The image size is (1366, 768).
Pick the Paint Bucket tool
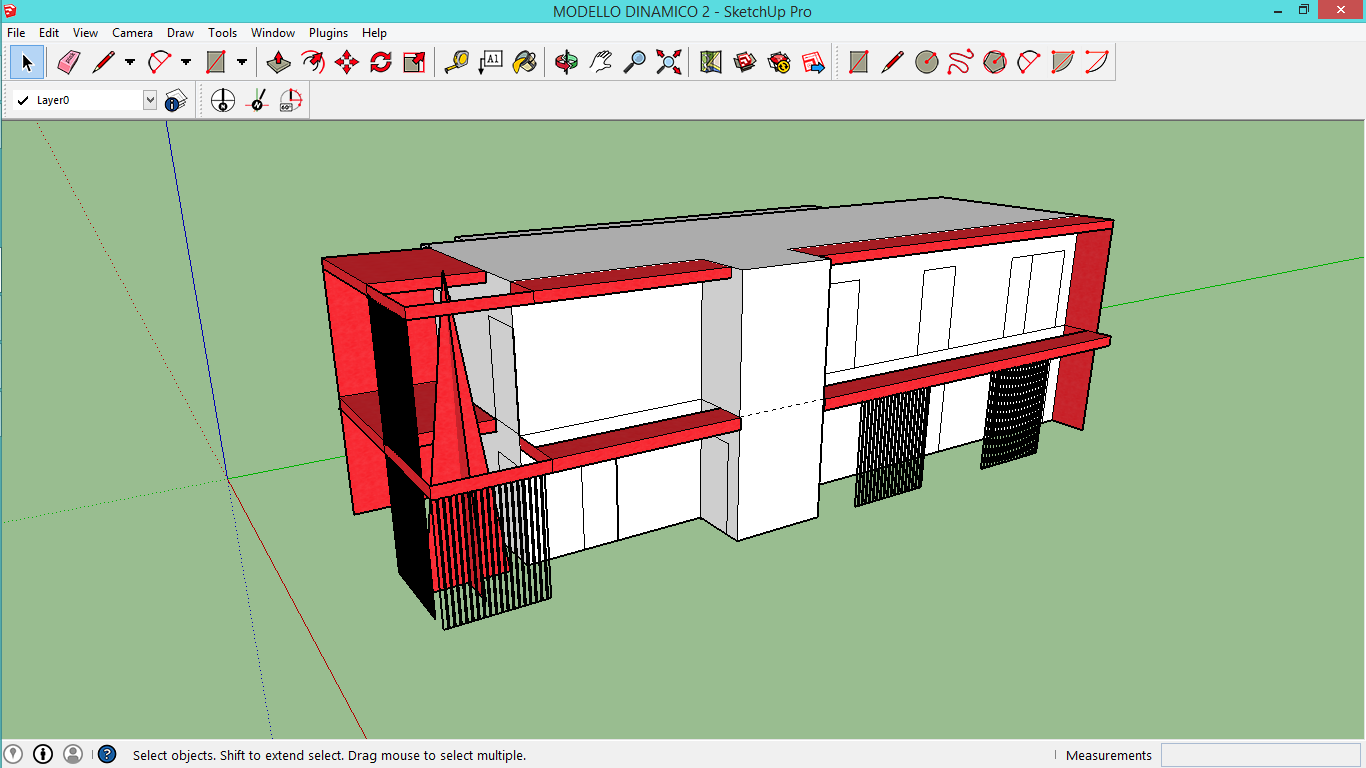pyautogui.click(x=525, y=61)
